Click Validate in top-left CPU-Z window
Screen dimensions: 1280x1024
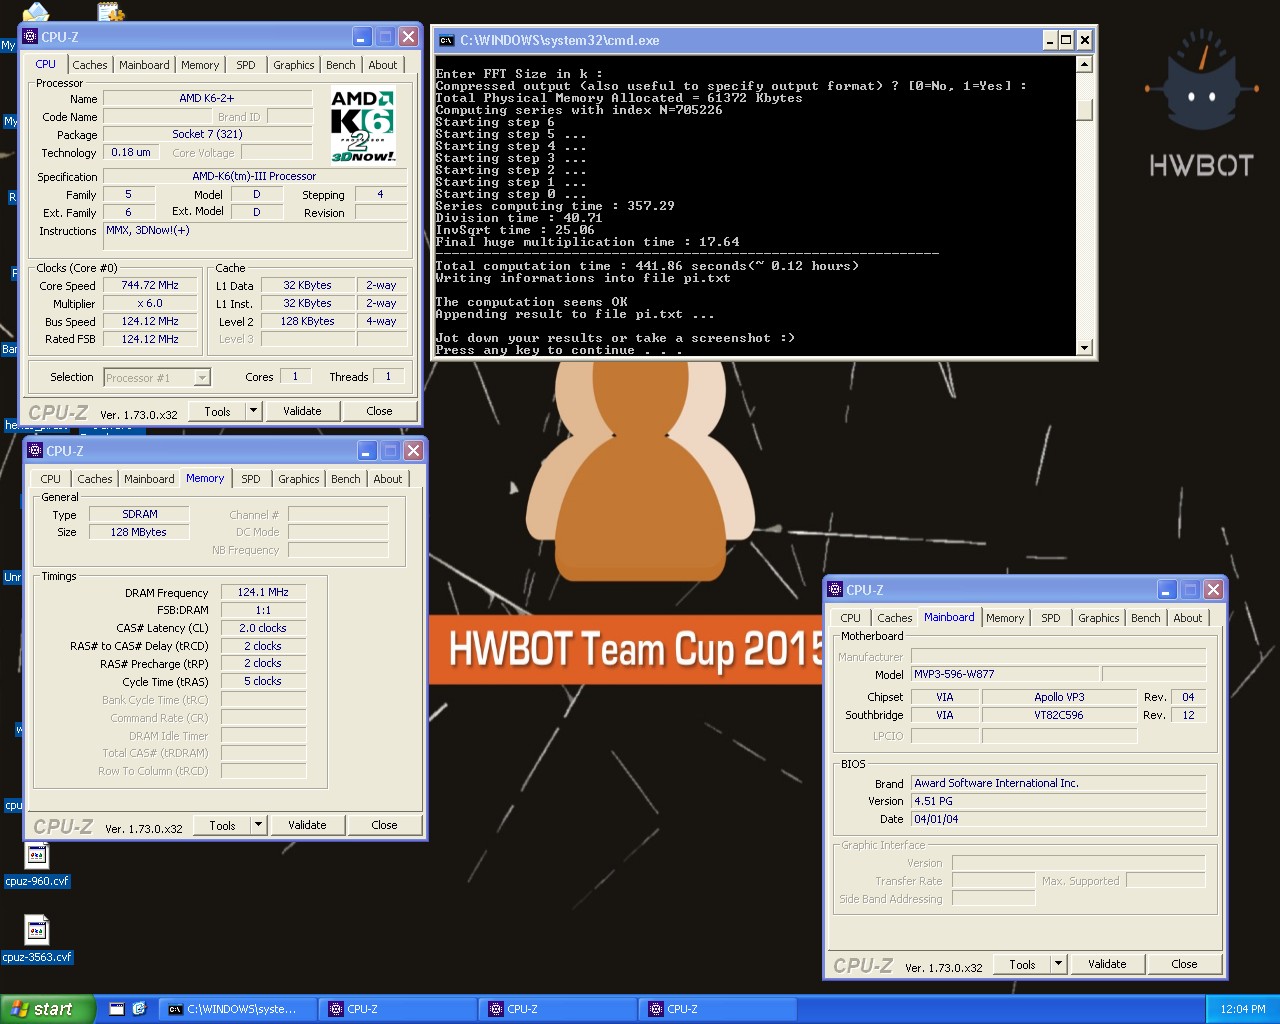pos(302,411)
